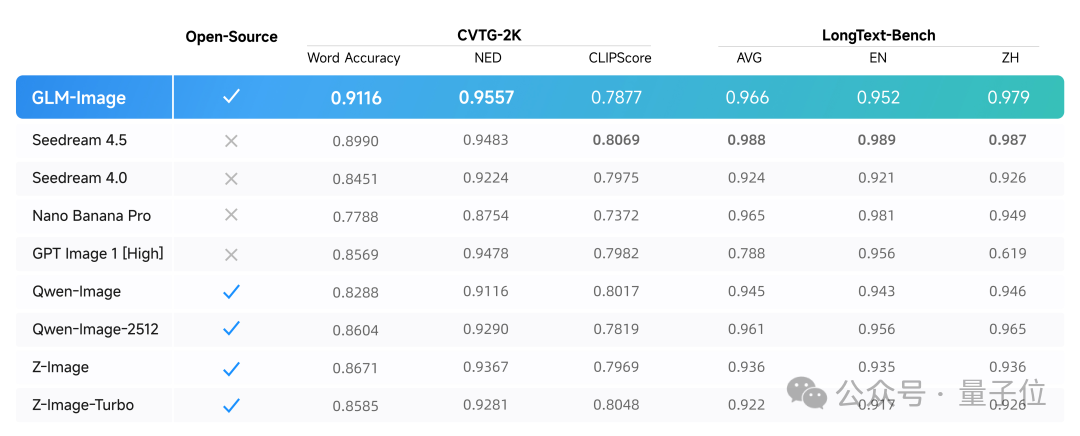Viewport: 1080px width, 436px height.
Task: Click the GLM-Image open-source checkmark
Action: click(x=231, y=97)
